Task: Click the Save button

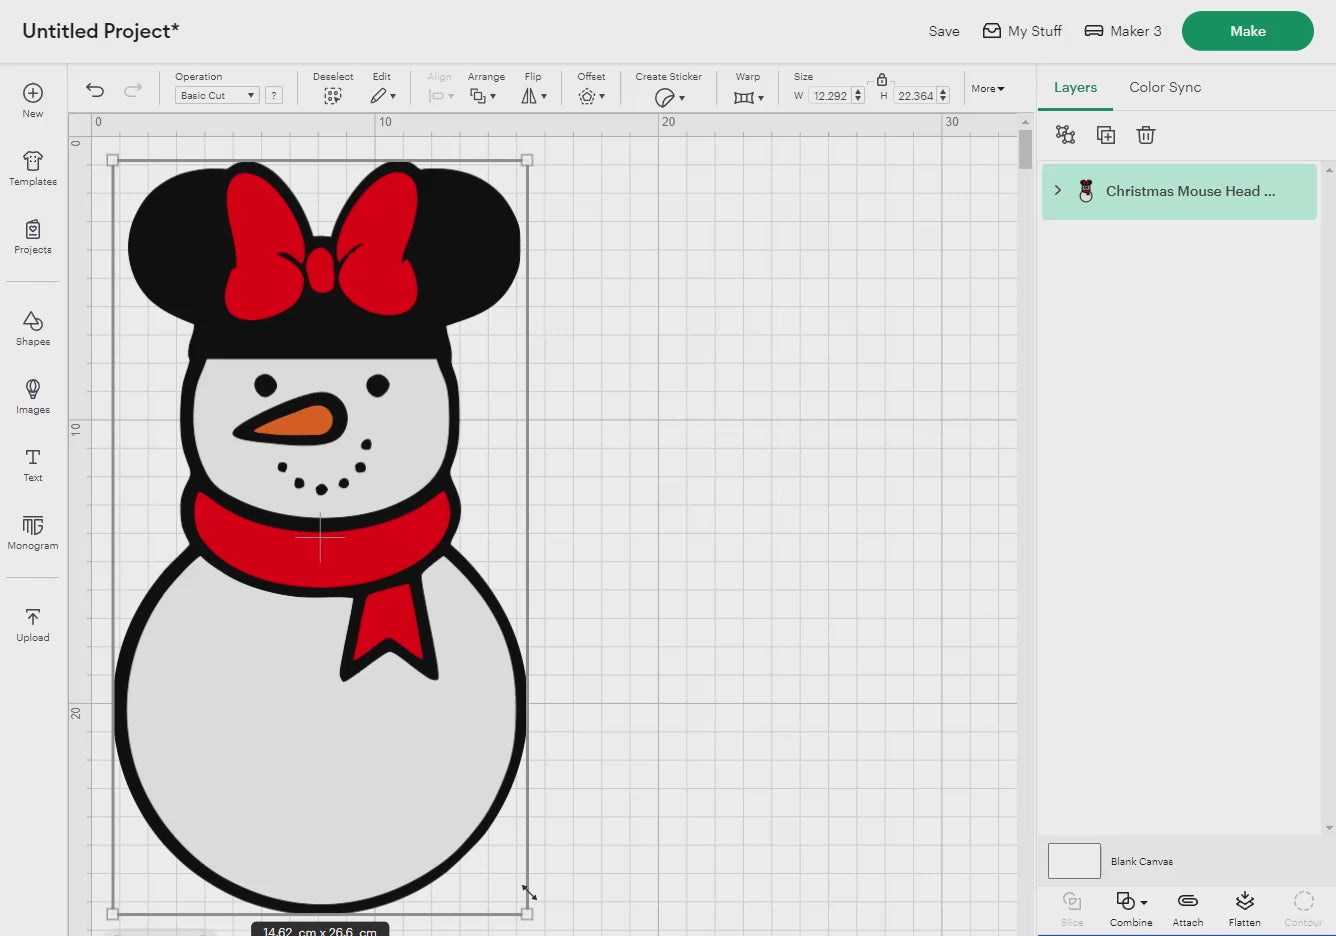Action: coord(944,31)
